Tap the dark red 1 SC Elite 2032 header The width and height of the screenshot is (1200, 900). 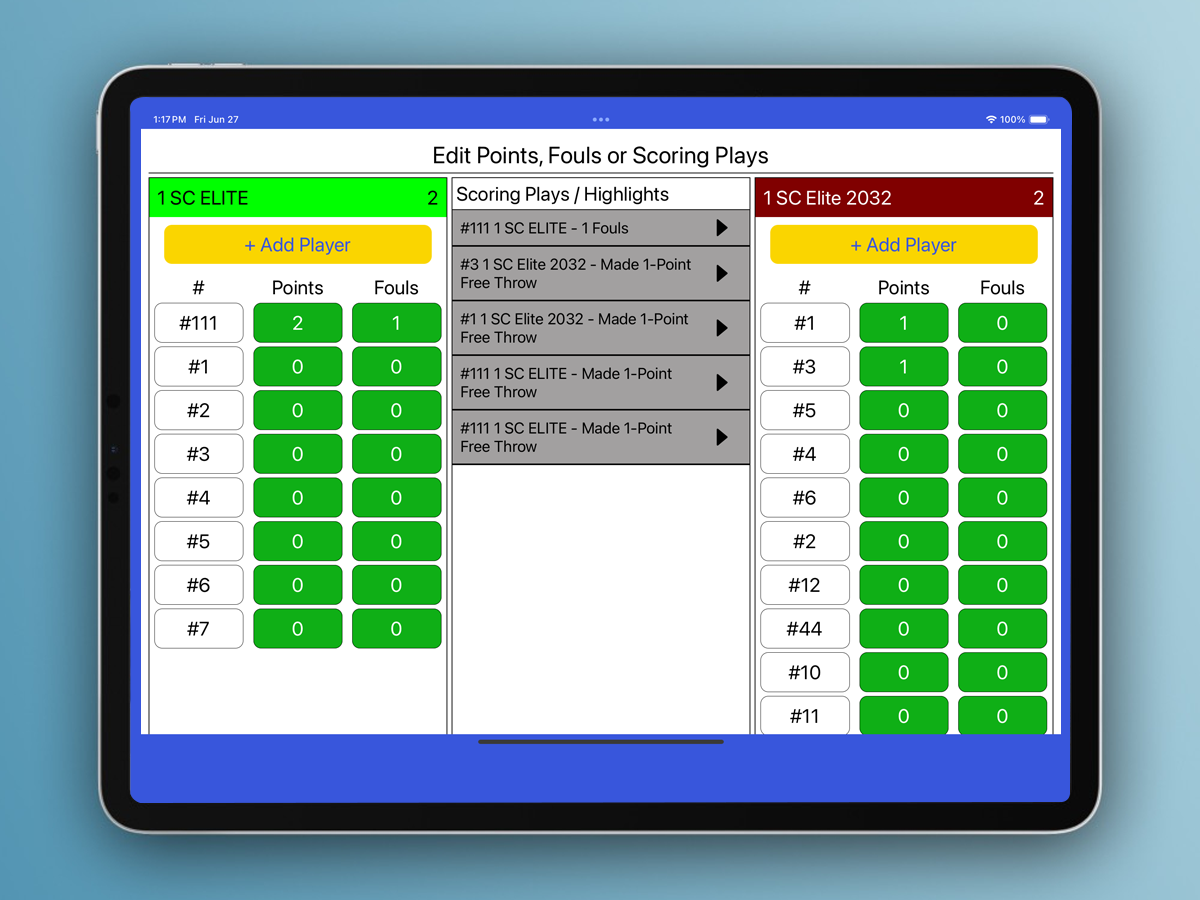point(903,198)
